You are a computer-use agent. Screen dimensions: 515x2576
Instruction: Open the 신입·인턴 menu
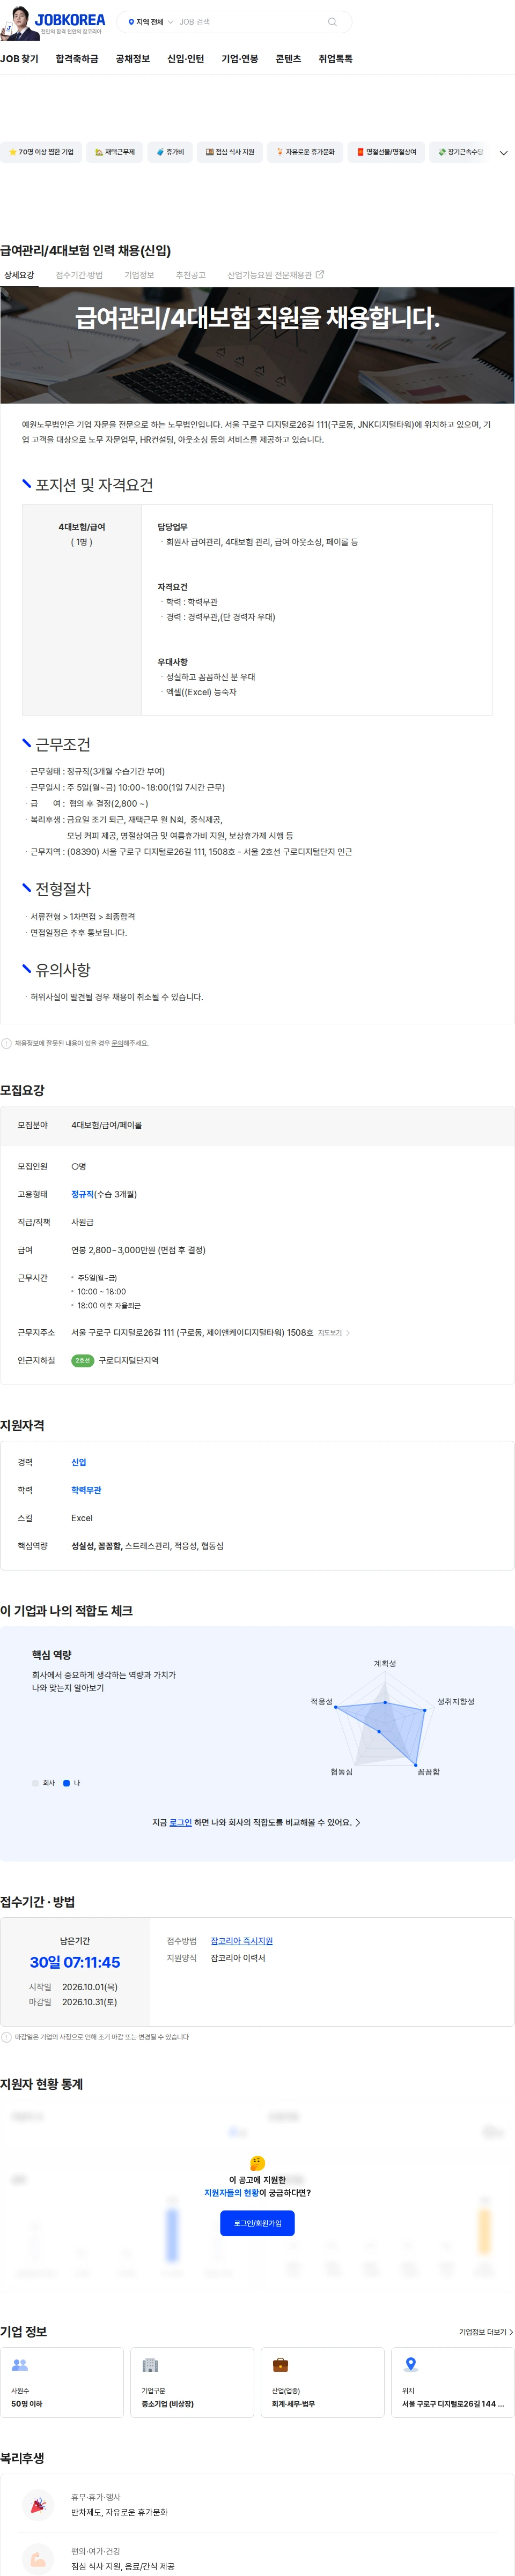coord(186,59)
